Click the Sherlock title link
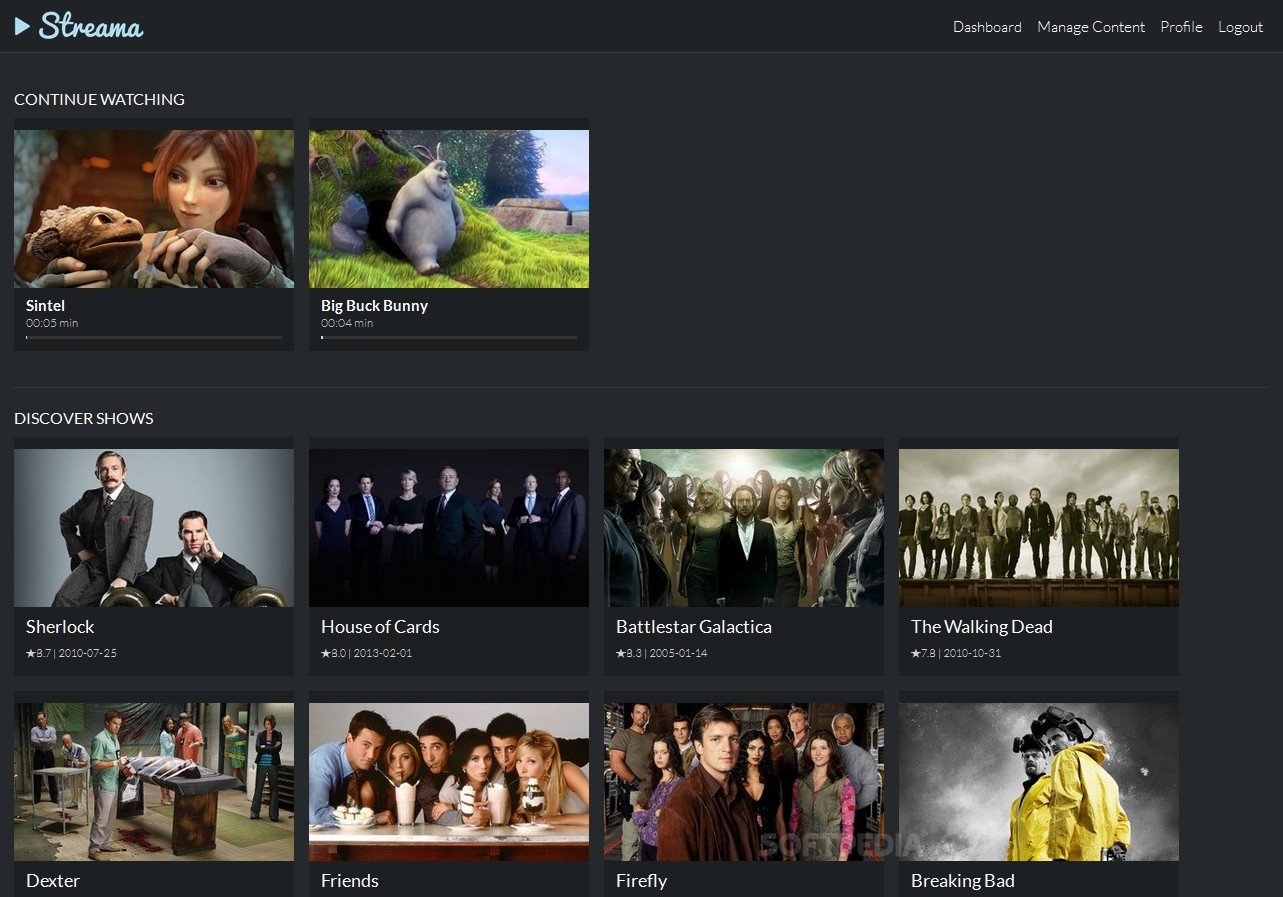The height and width of the screenshot is (897, 1283). (x=60, y=627)
